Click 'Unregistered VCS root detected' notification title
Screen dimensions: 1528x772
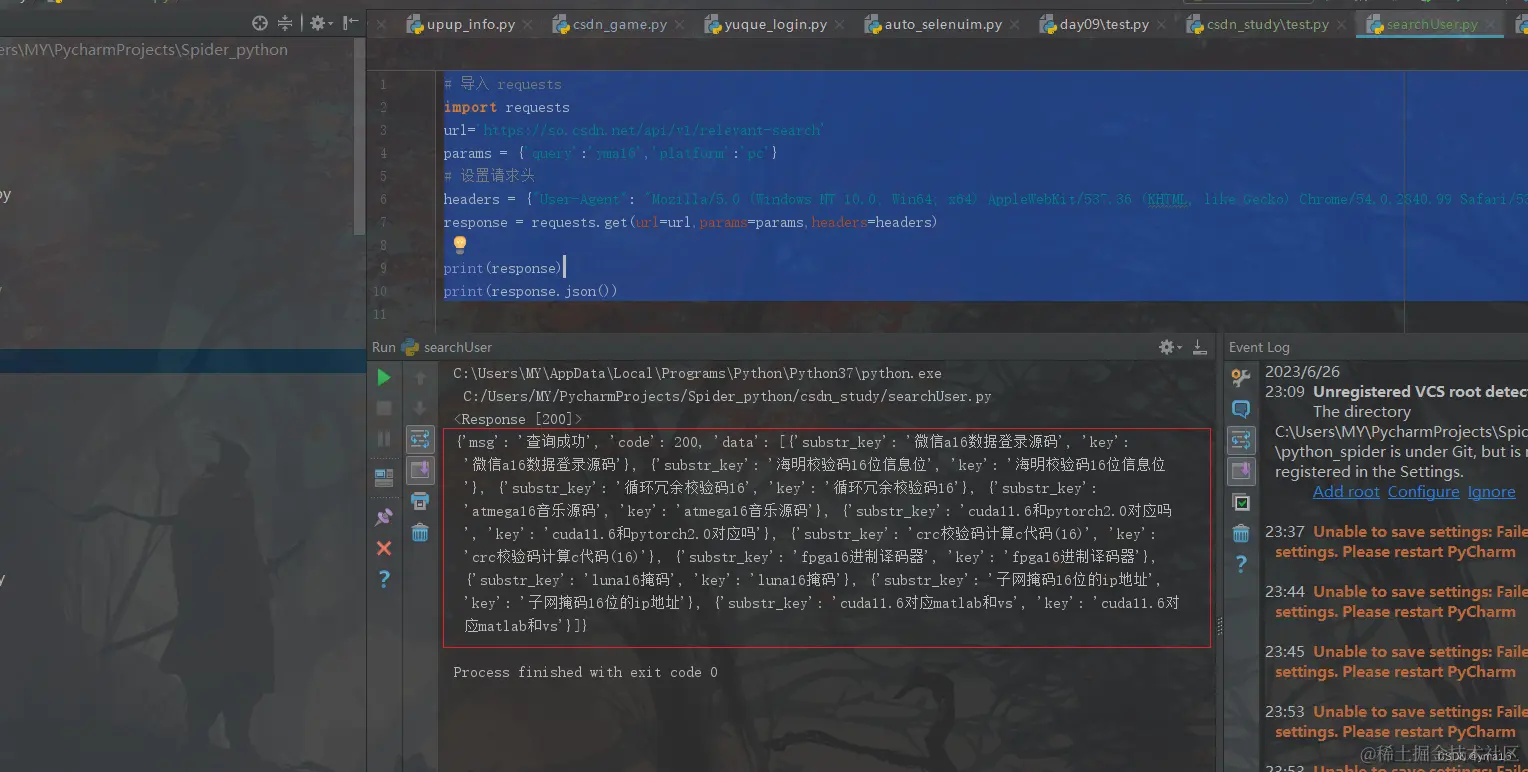coord(1420,392)
